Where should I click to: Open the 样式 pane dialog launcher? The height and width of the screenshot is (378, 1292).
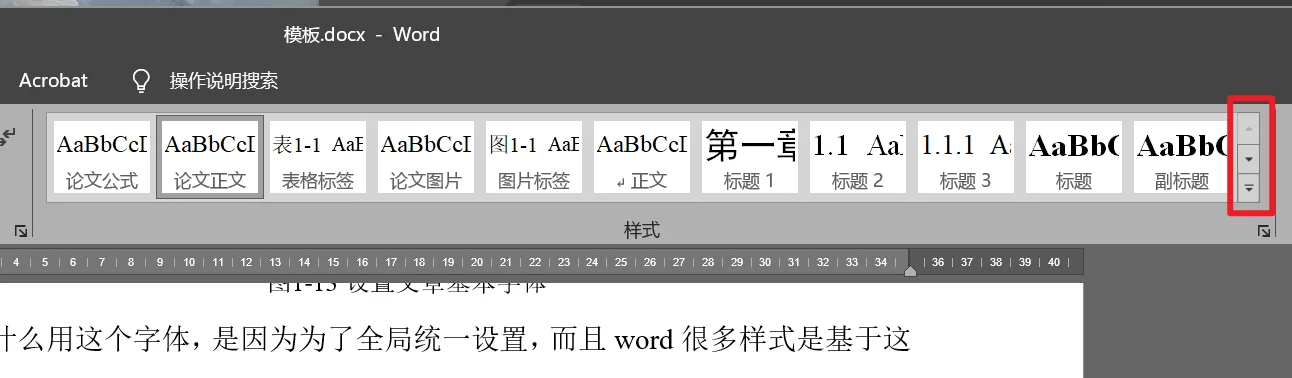tap(1264, 231)
